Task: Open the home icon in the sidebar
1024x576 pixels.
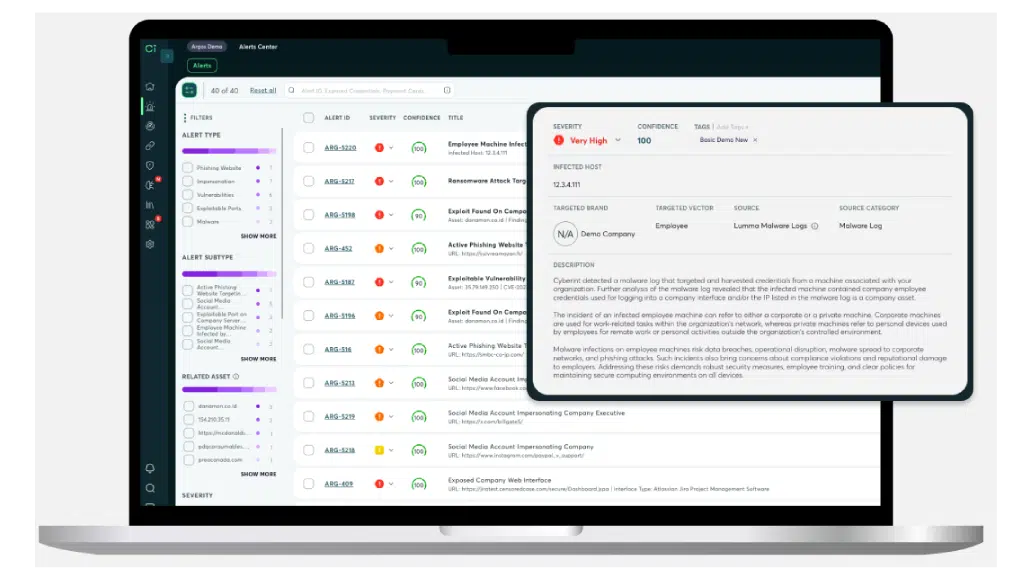Action: [150, 87]
